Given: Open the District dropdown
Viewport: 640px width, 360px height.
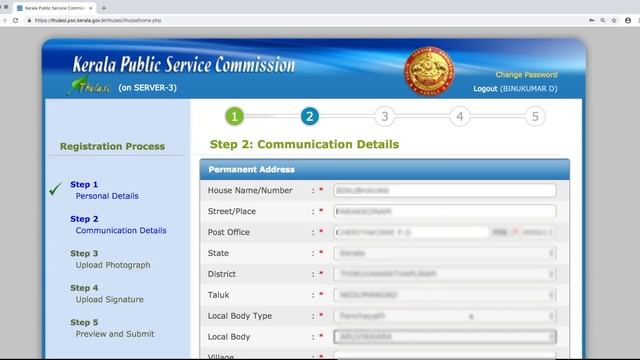Looking at the screenshot, I should [444, 274].
